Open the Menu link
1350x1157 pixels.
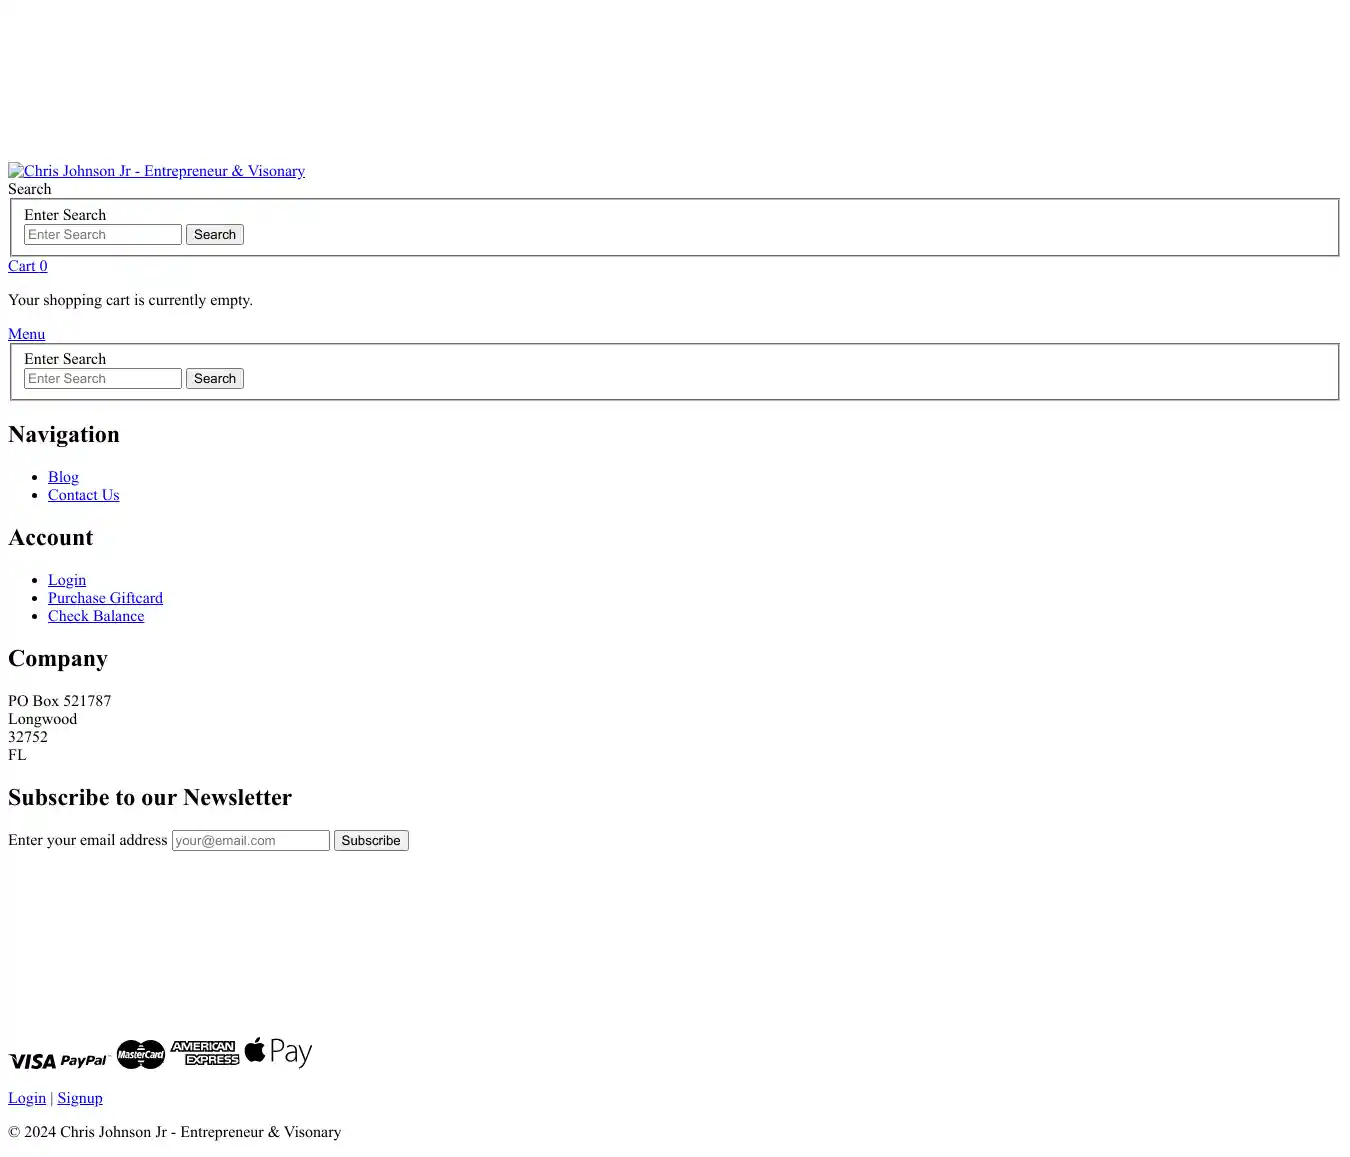point(27,334)
